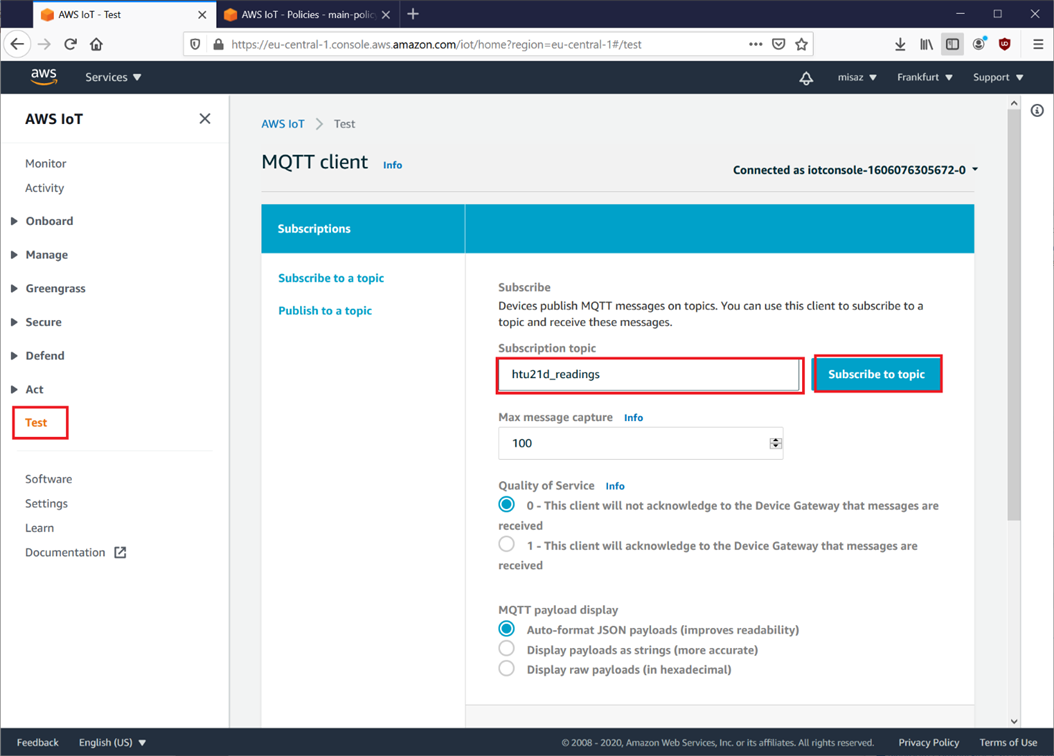Open the AWS notifications bell
The height and width of the screenshot is (756, 1054).
pyautogui.click(x=806, y=77)
